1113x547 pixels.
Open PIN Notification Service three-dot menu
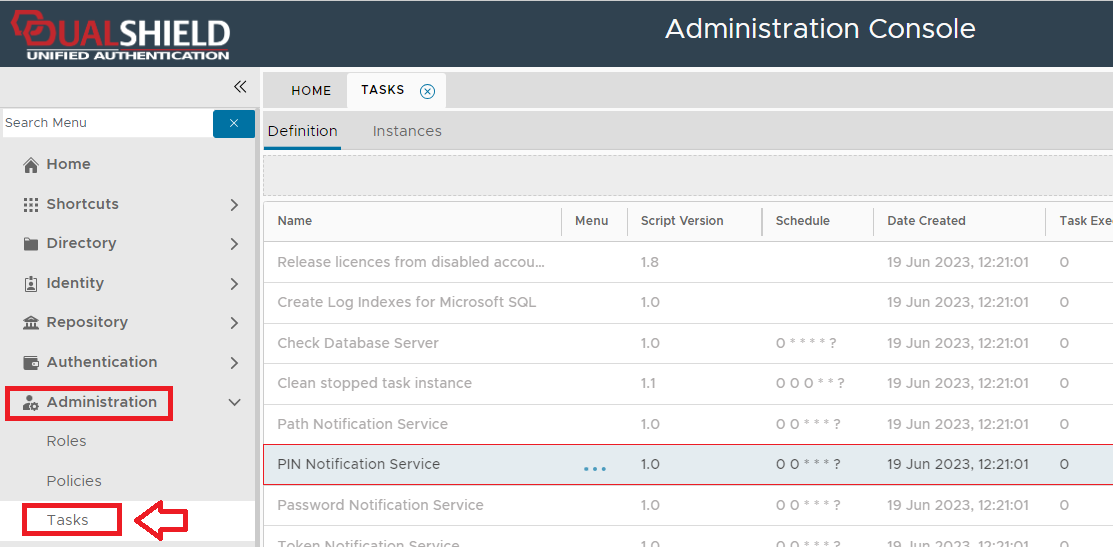point(595,468)
